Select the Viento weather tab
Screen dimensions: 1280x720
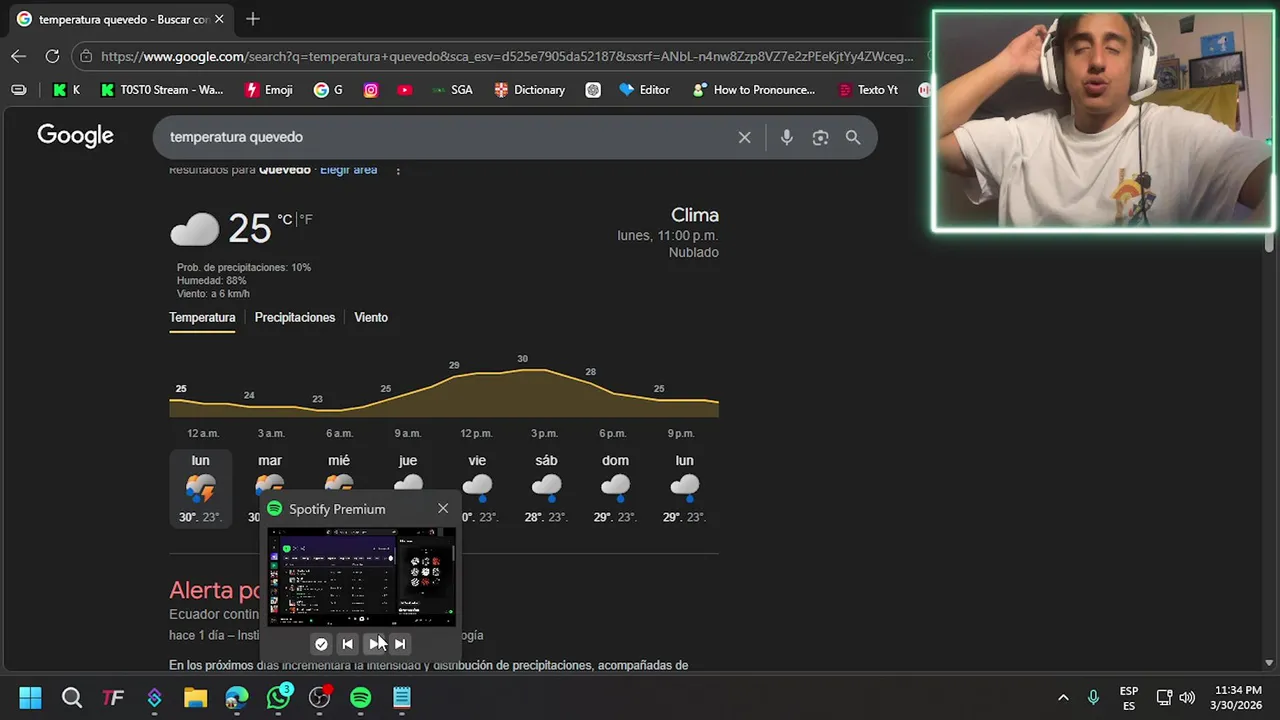click(x=371, y=317)
